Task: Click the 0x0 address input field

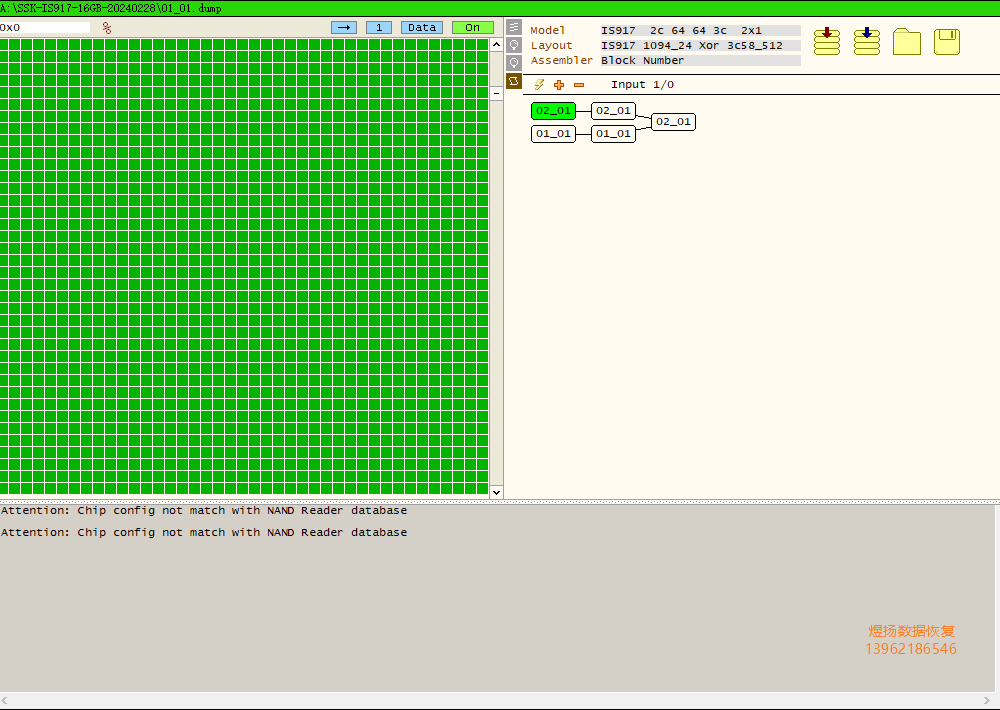Action: coord(45,27)
